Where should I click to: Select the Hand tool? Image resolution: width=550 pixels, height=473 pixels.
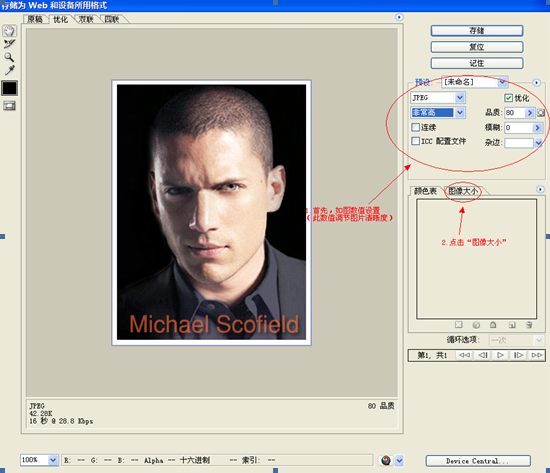(9, 31)
